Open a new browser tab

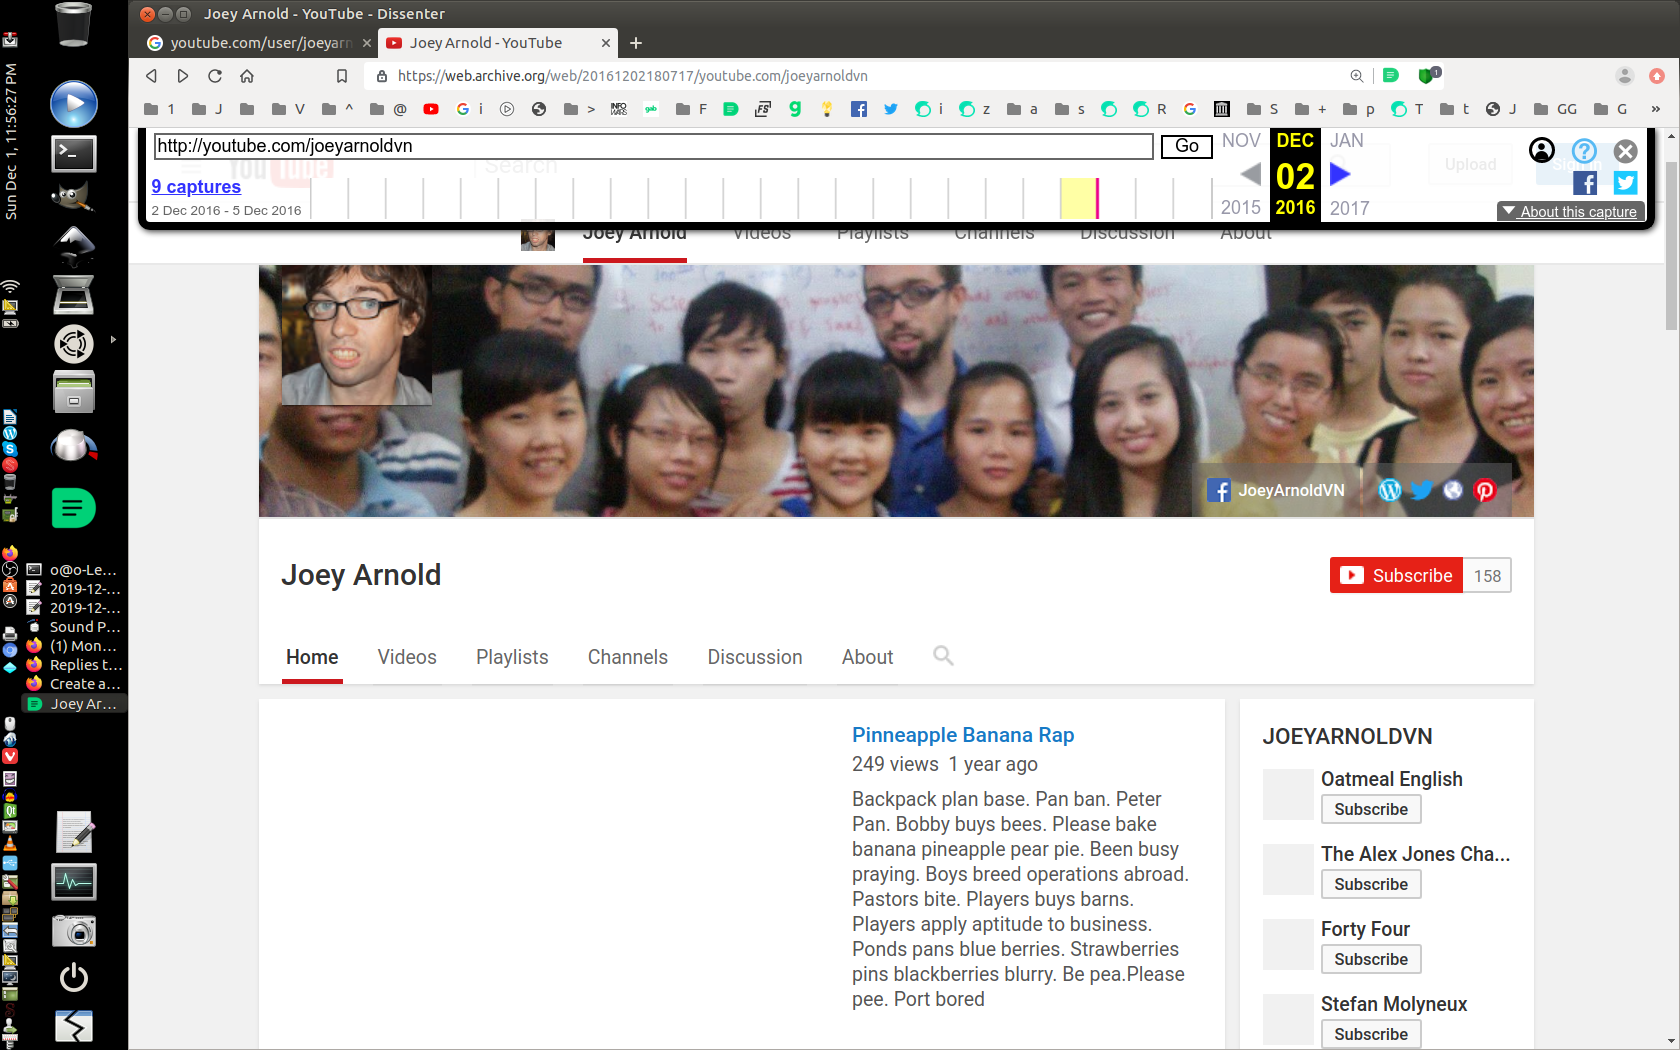(636, 43)
